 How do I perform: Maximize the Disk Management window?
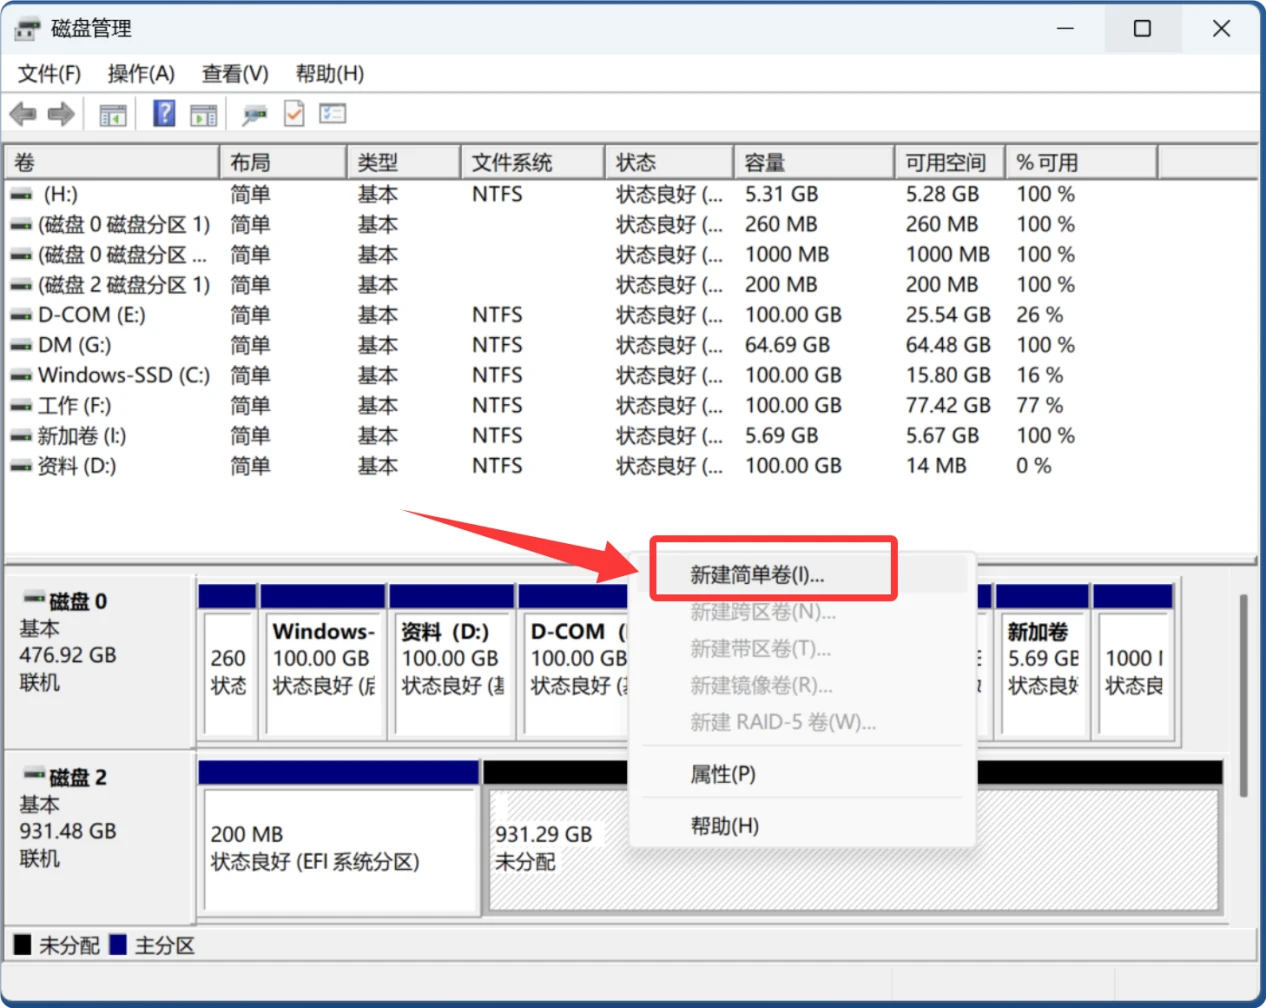click(x=1142, y=29)
